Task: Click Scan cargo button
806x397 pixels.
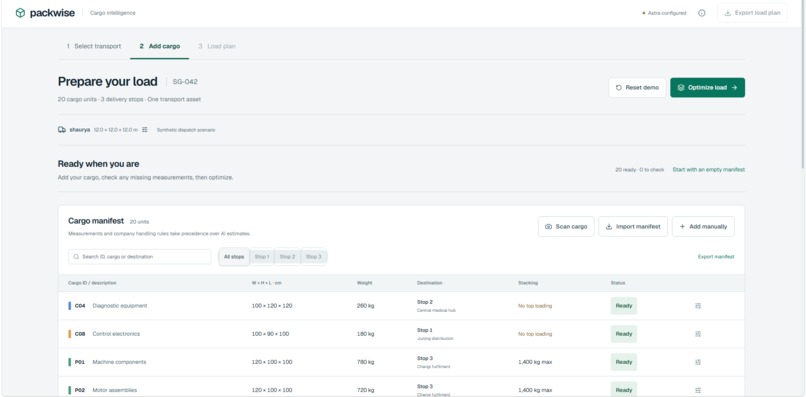Action: pos(566,226)
